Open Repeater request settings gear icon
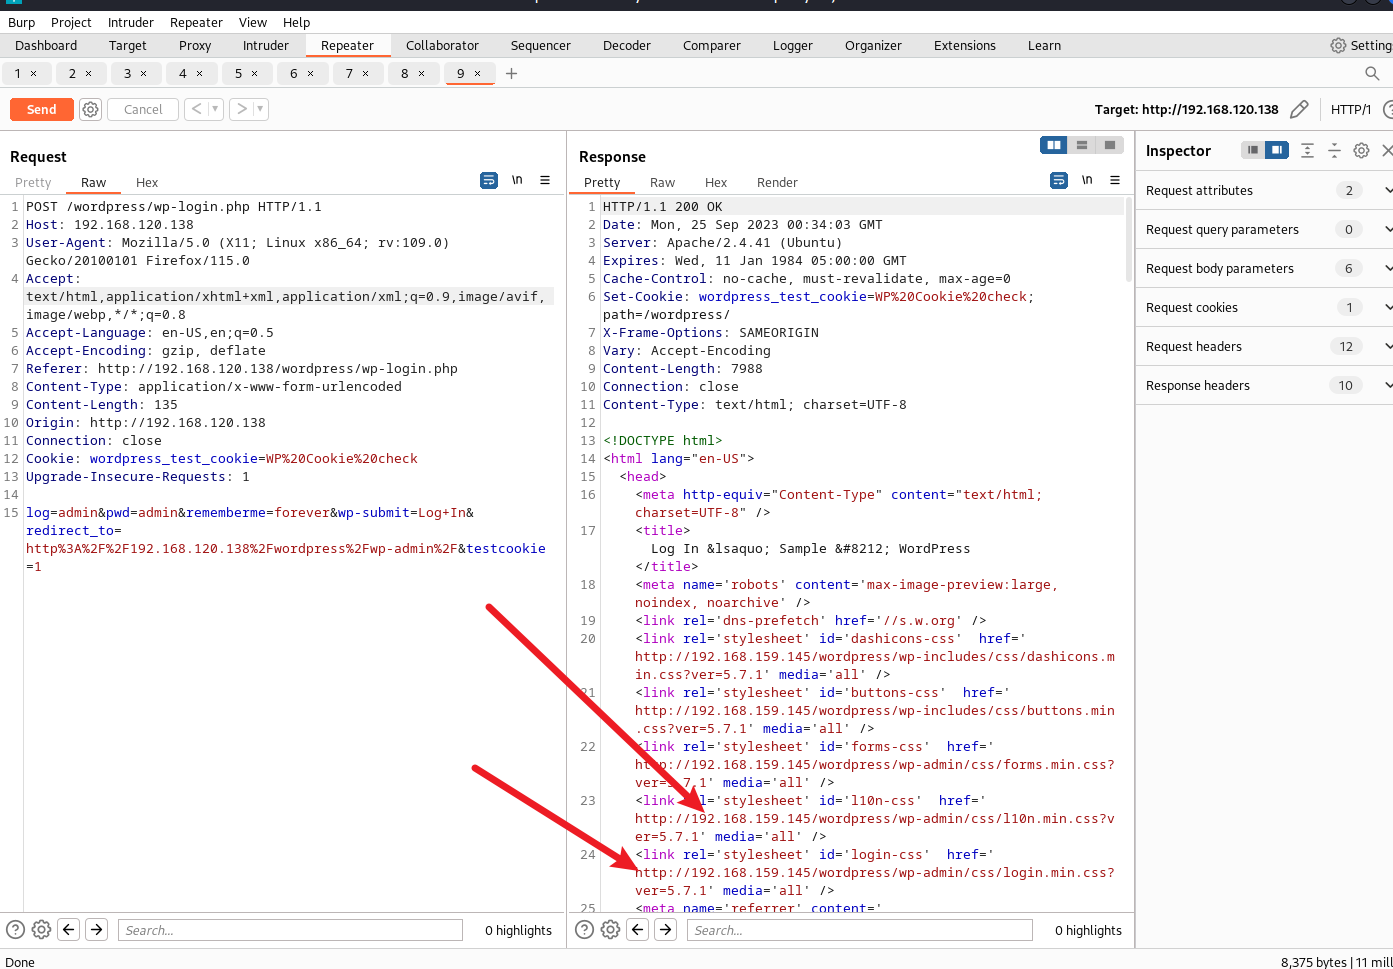 (x=91, y=110)
